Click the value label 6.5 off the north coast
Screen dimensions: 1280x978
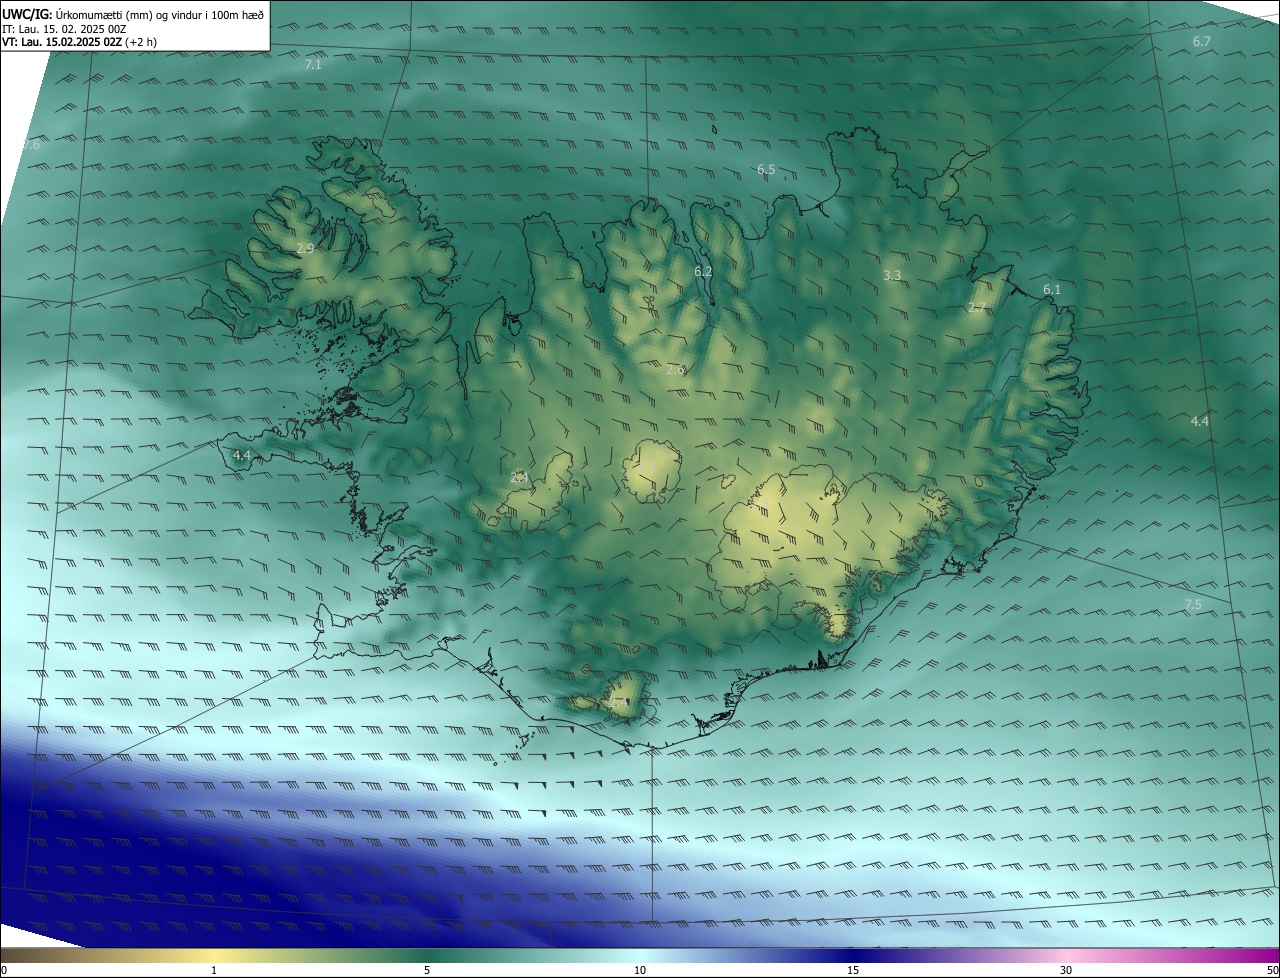[x=766, y=170]
